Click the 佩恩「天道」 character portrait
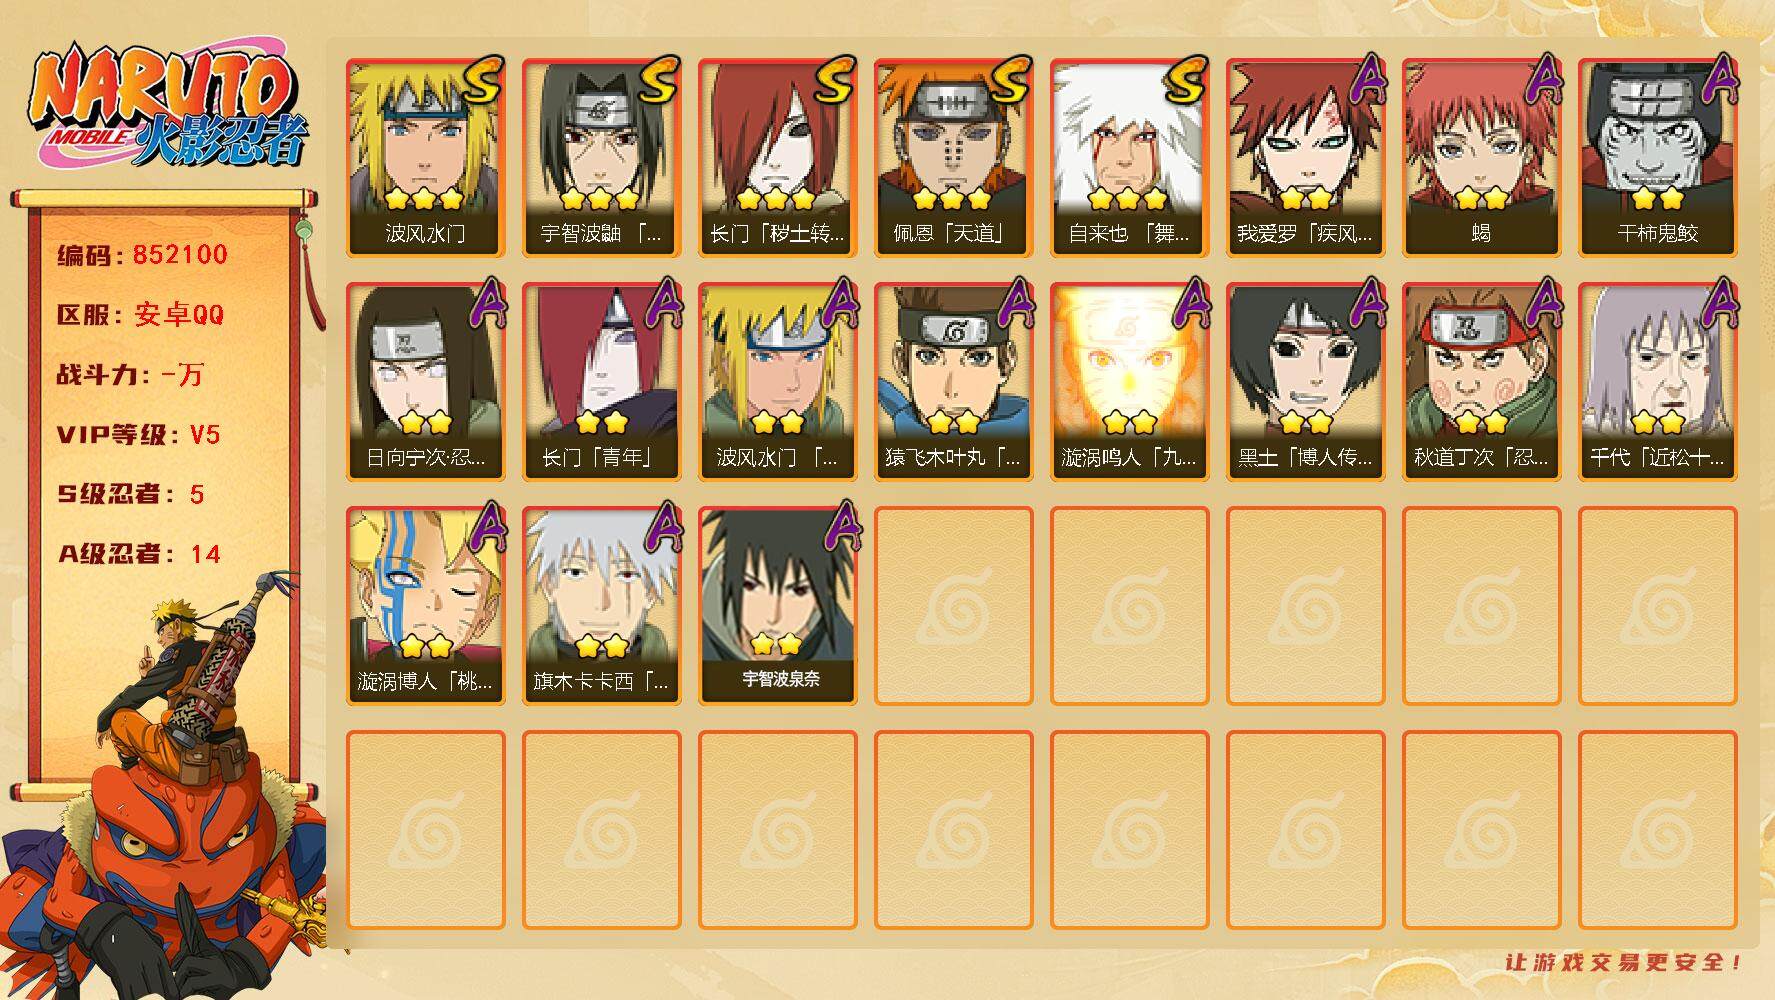 pos(953,157)
